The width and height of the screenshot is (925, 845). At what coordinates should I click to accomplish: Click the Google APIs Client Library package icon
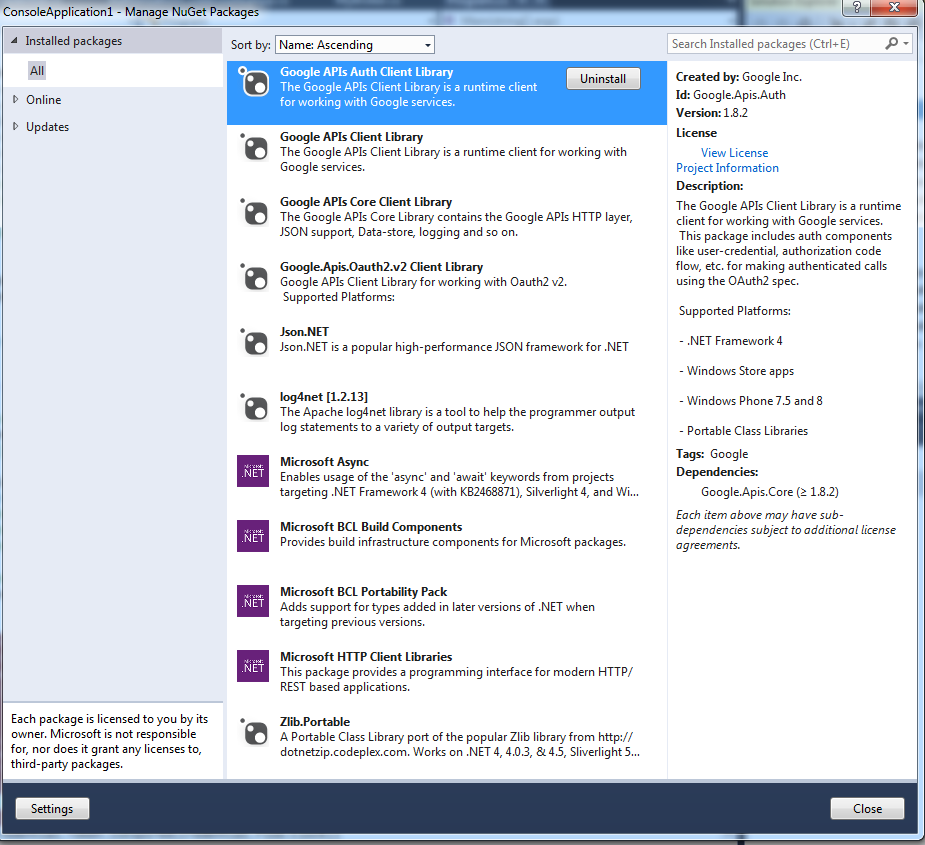[x=254, y=146]
